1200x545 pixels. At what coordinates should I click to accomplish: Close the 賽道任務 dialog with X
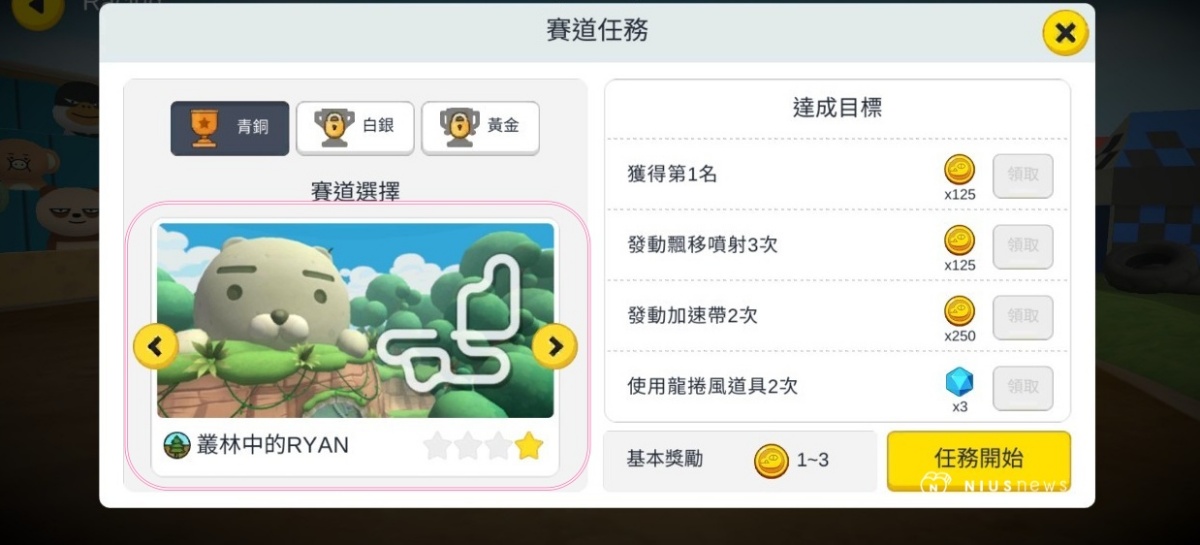[x=1066, y=34]
